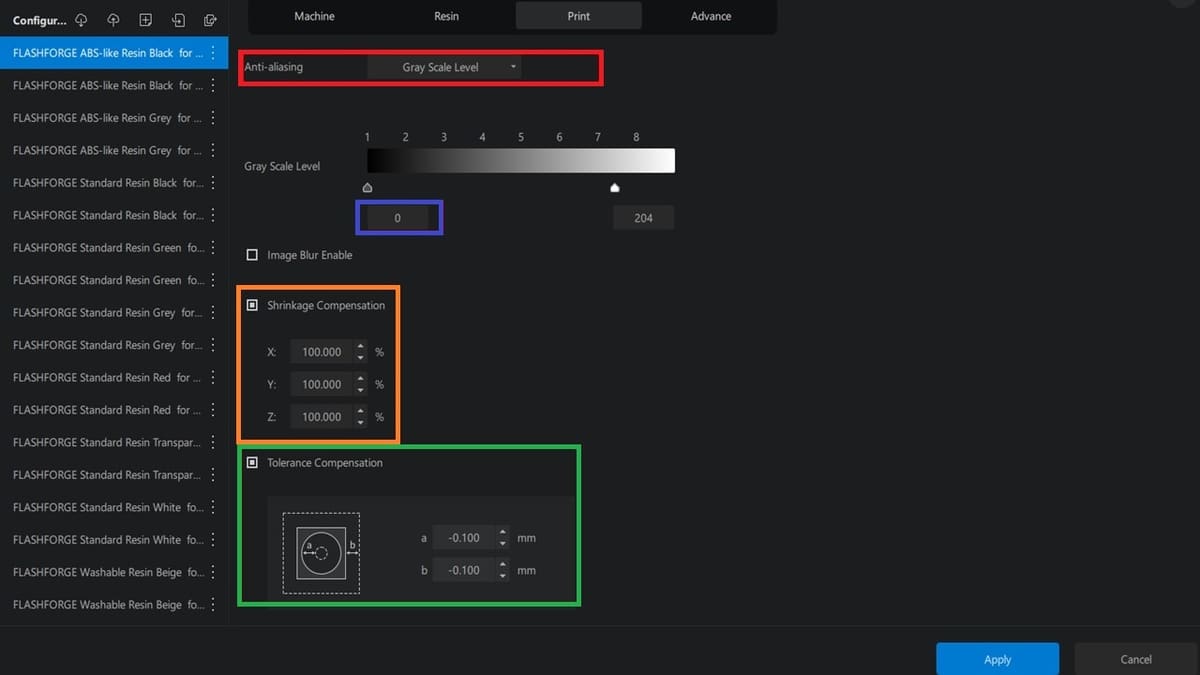Toggle the Shrinkage Compensation checkbox

(252, 305)
